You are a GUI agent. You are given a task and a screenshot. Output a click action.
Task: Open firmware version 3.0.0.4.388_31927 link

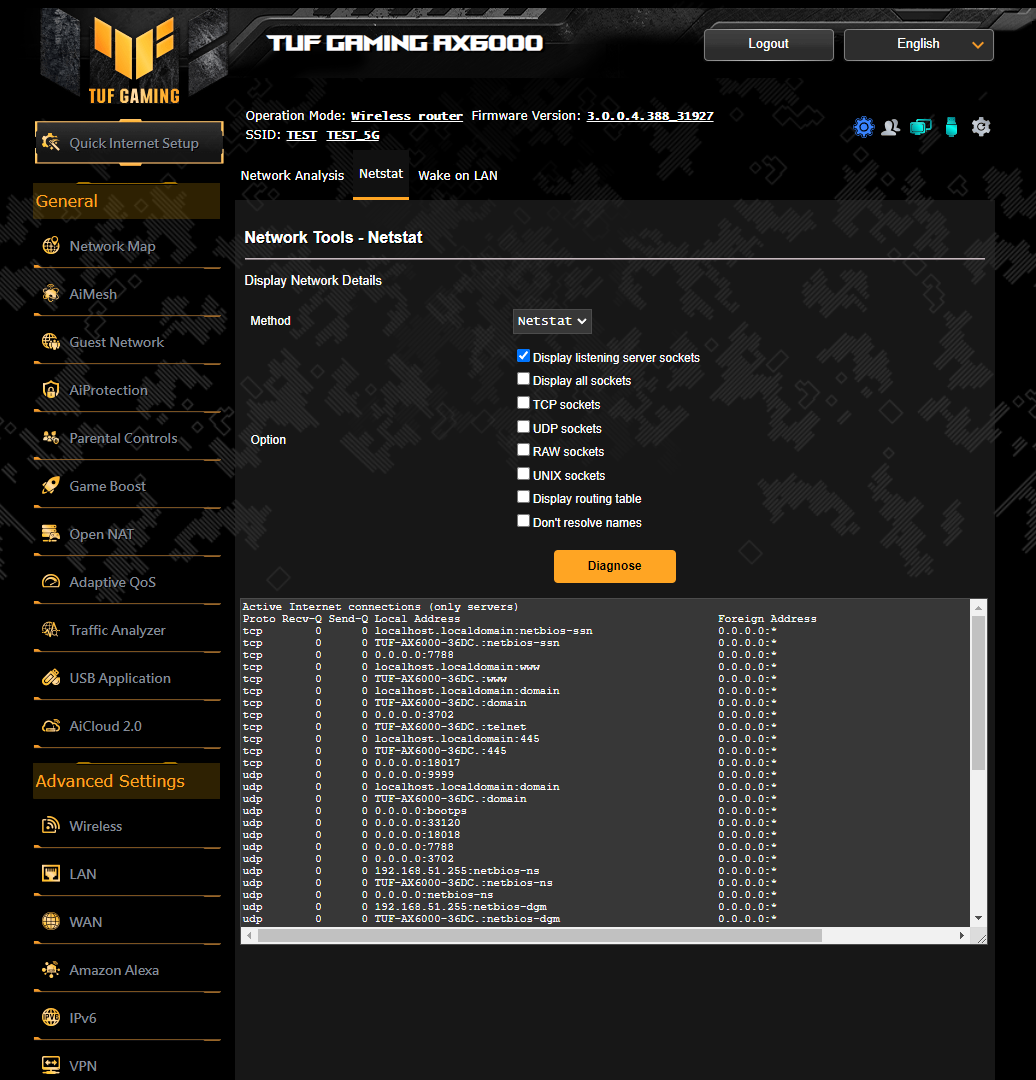tap(650, 116)
